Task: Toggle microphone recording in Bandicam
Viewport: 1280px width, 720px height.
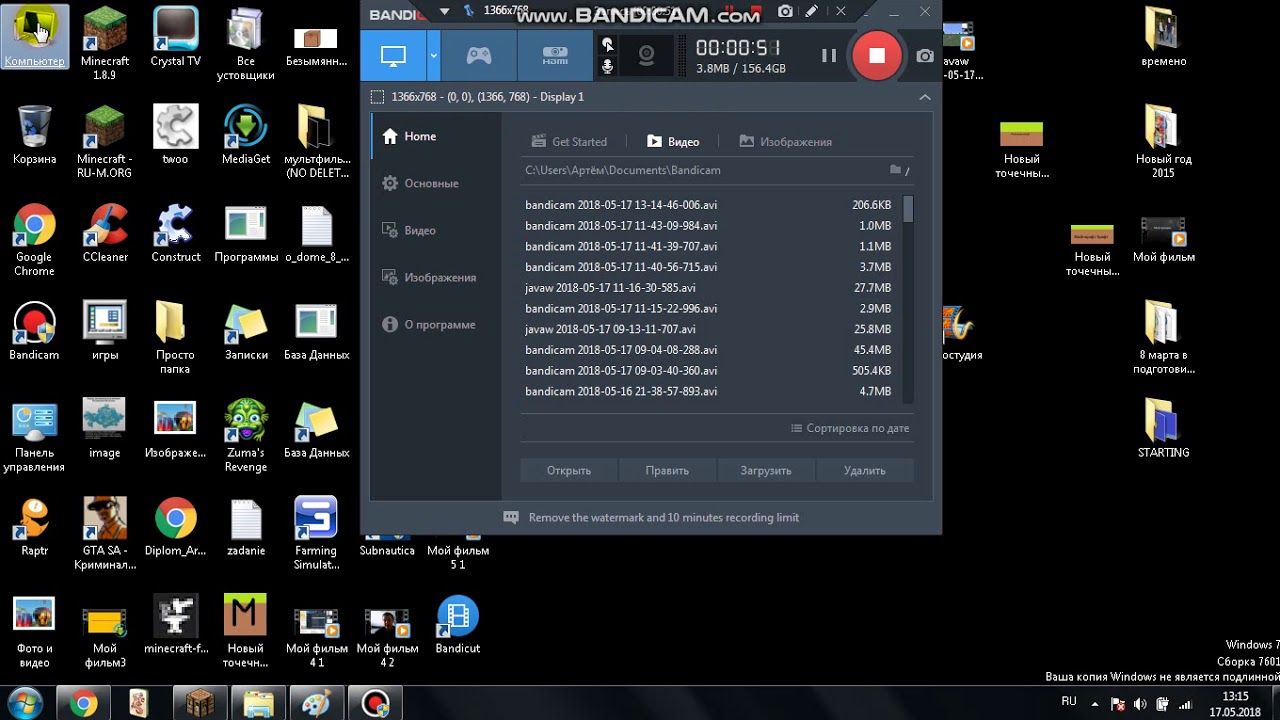Action: [607, 67]
